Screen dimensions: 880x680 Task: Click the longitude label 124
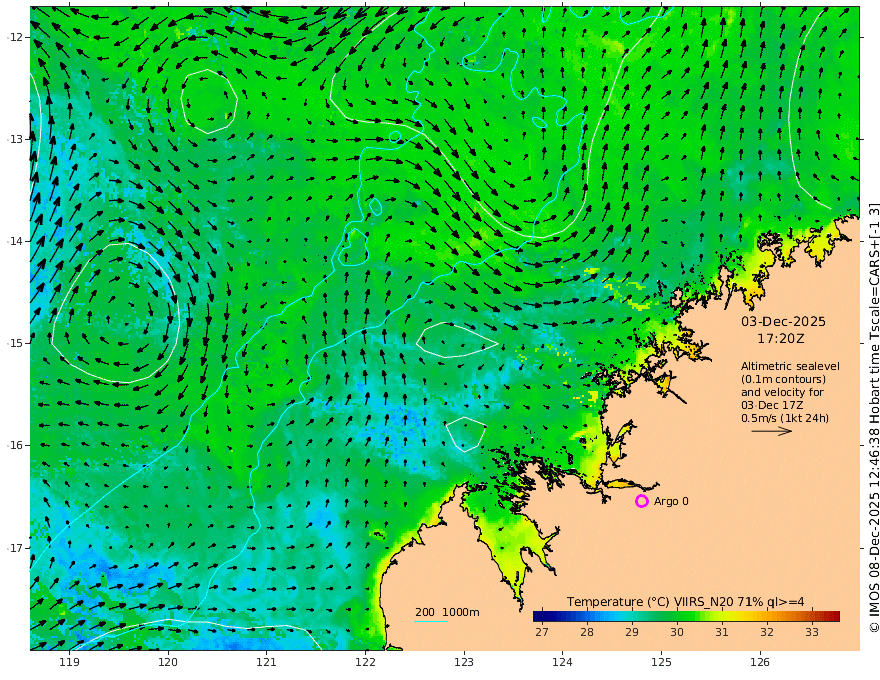[x=563, y=662]
